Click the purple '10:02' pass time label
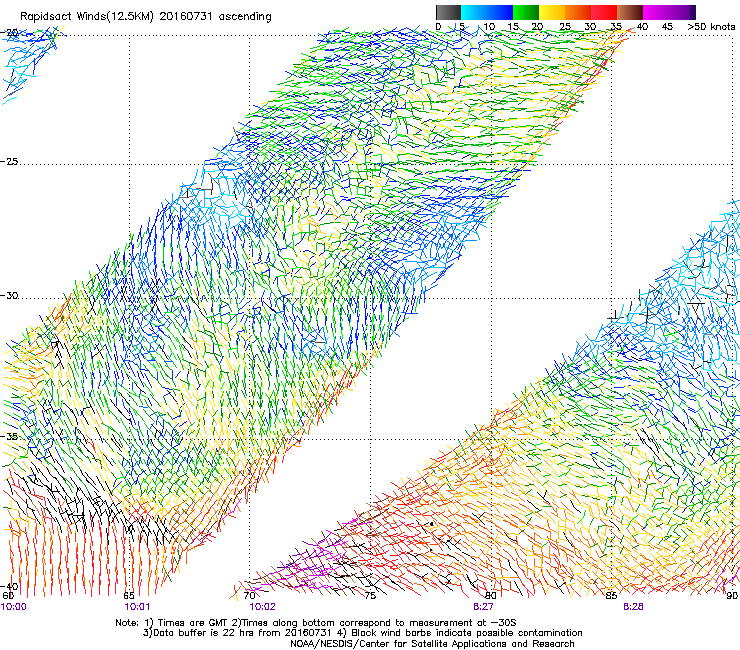Viewport: 740px width, 650px height. click(x=262, y=607)
